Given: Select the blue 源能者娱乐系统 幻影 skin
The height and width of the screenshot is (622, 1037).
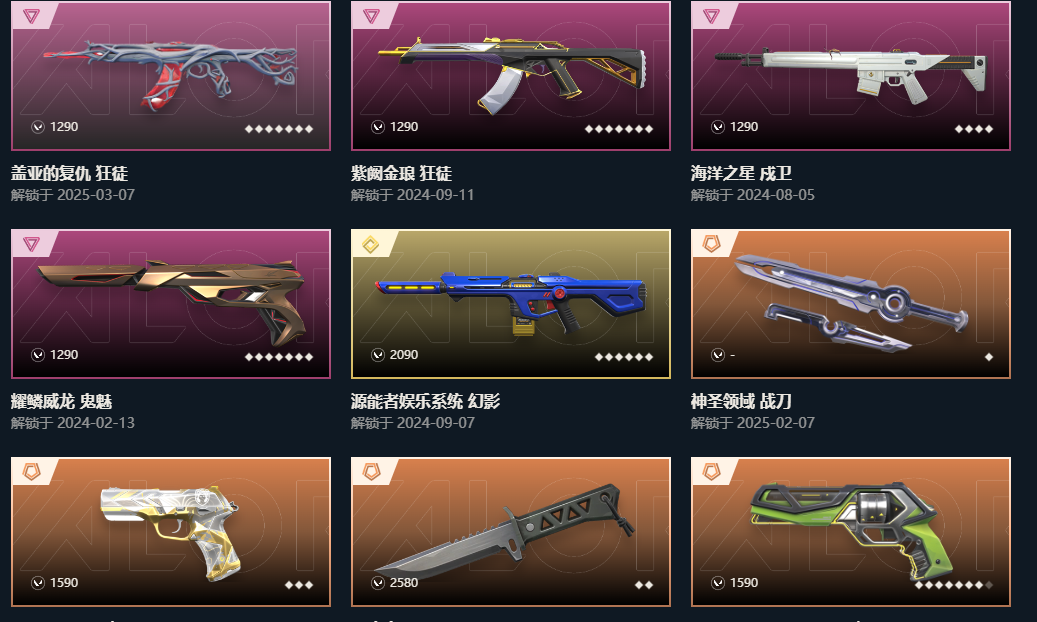Looking at the screenshot, I should point(511,304).
